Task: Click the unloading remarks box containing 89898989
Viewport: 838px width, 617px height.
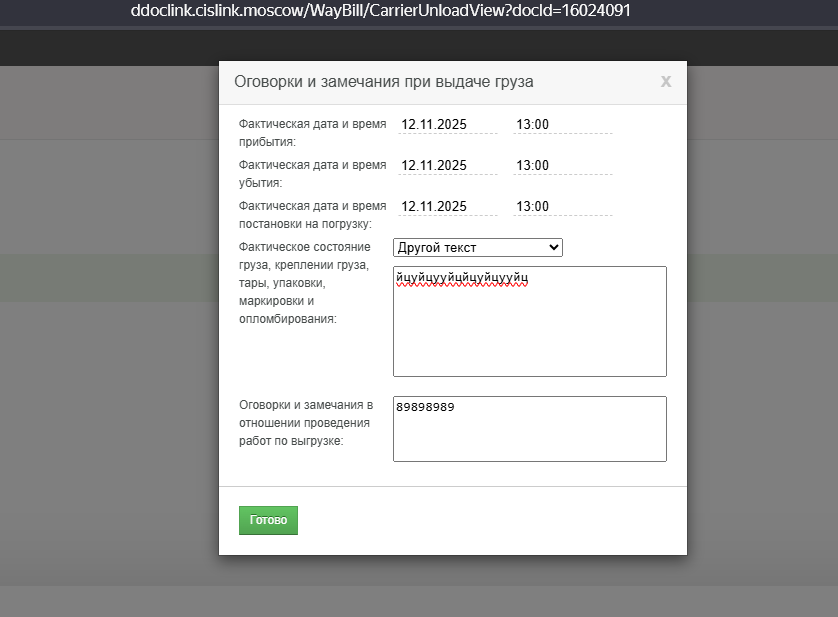Action: 530,429
